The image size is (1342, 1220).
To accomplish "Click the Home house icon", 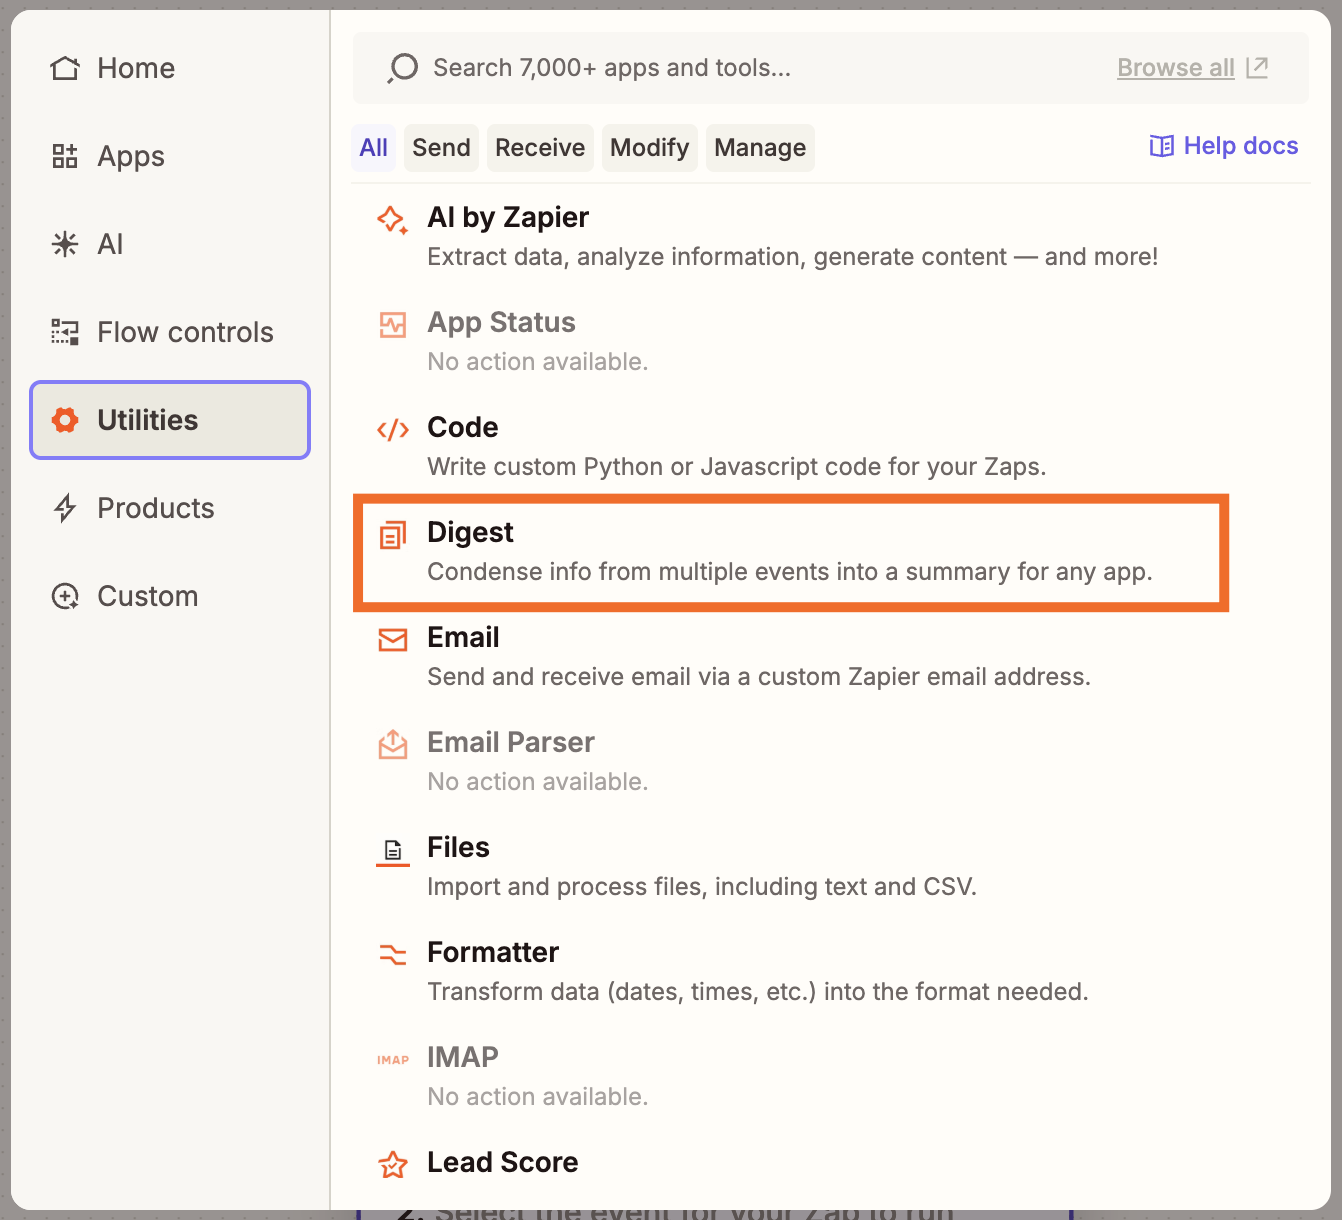I will pyautogui.click(x=65, y=68).
